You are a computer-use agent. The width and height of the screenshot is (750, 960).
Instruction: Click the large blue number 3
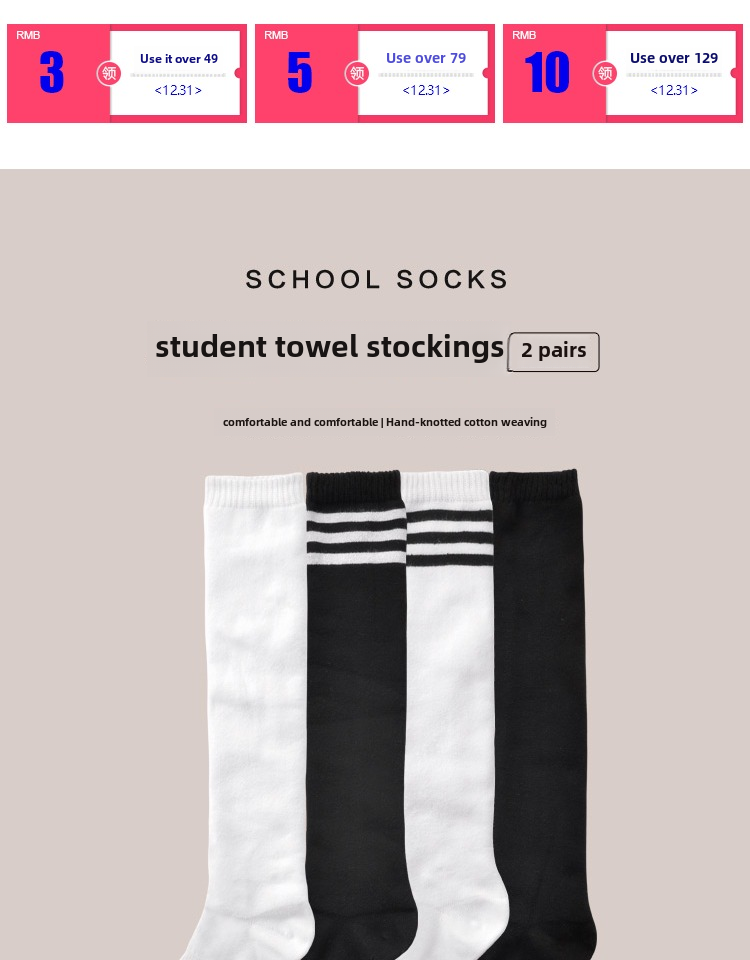51,72
